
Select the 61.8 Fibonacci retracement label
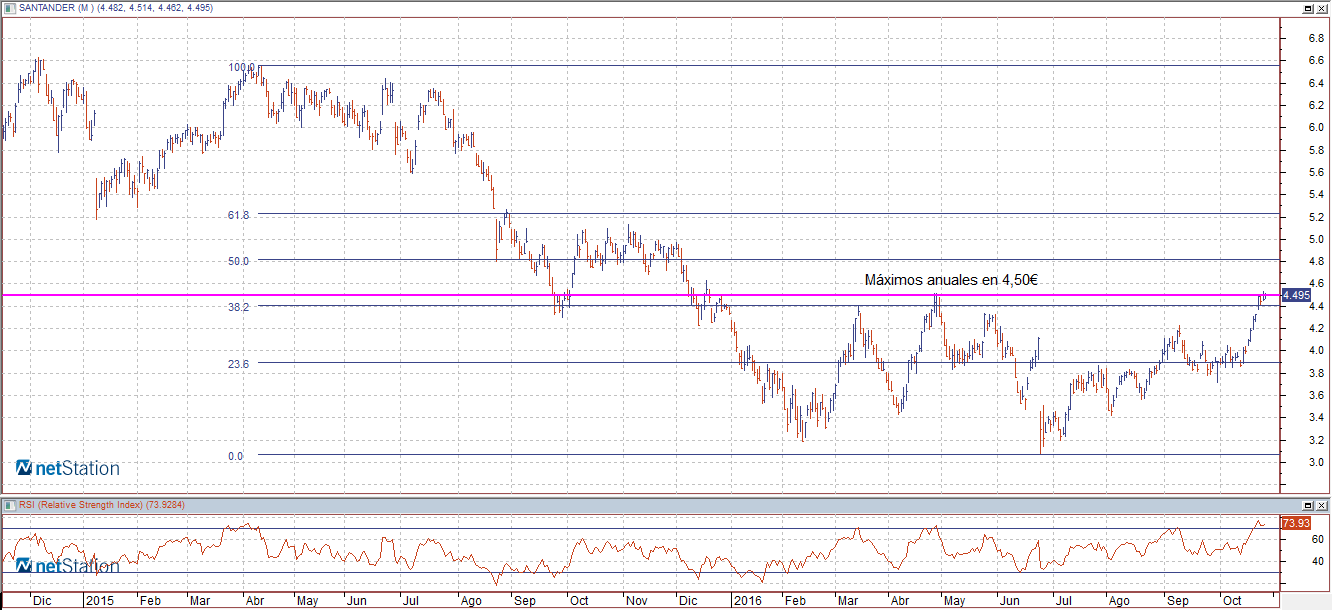[x=240, y=215]
